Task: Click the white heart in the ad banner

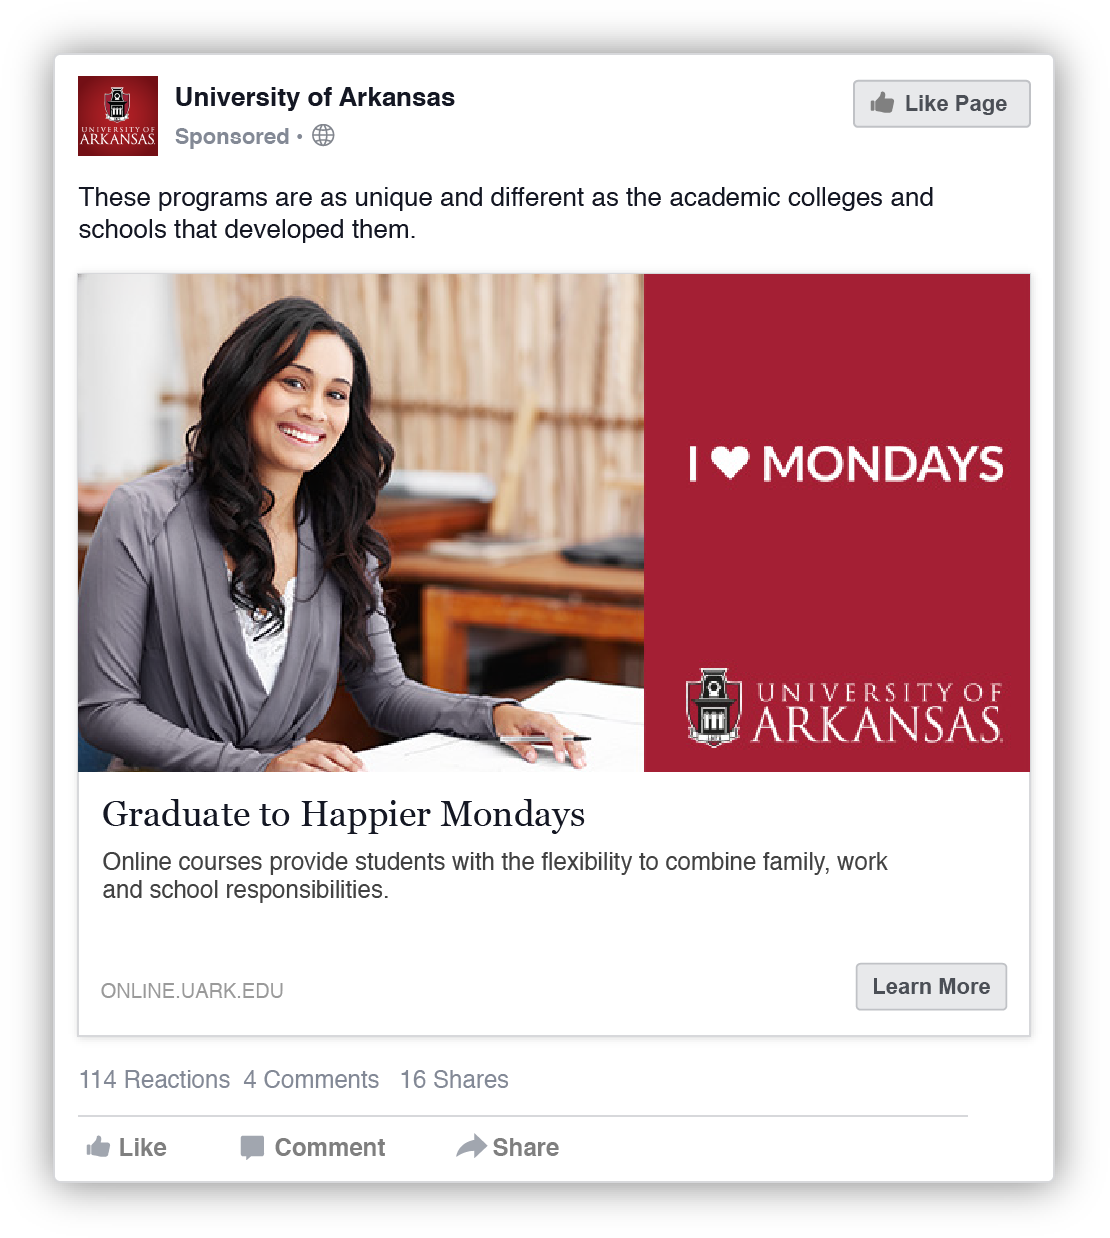Action: [x=730, y=462]
